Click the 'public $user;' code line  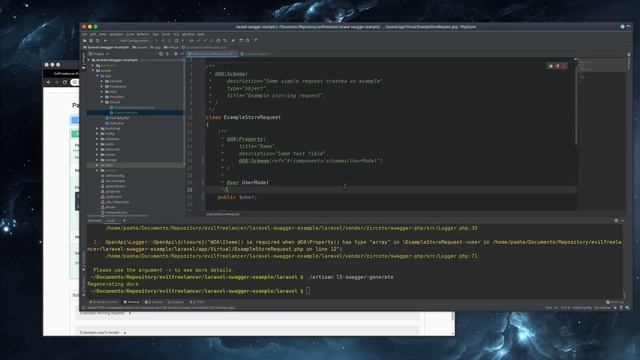pyautogui.click(x=237, y=197)
